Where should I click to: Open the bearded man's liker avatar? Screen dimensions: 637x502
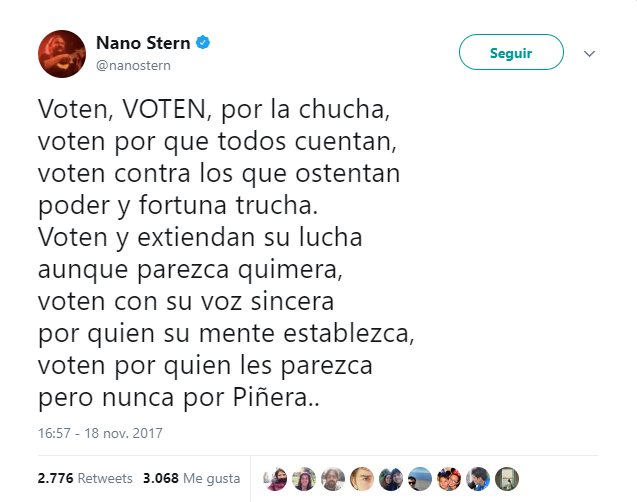click(x=333, y=478)
